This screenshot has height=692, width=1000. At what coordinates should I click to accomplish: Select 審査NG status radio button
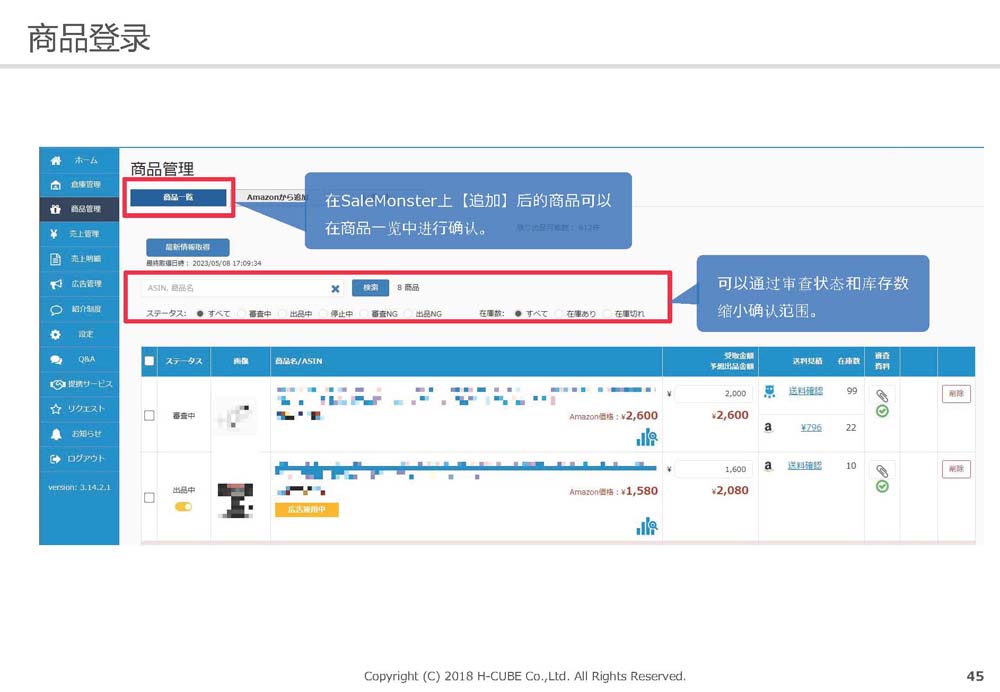pos(364,314)
